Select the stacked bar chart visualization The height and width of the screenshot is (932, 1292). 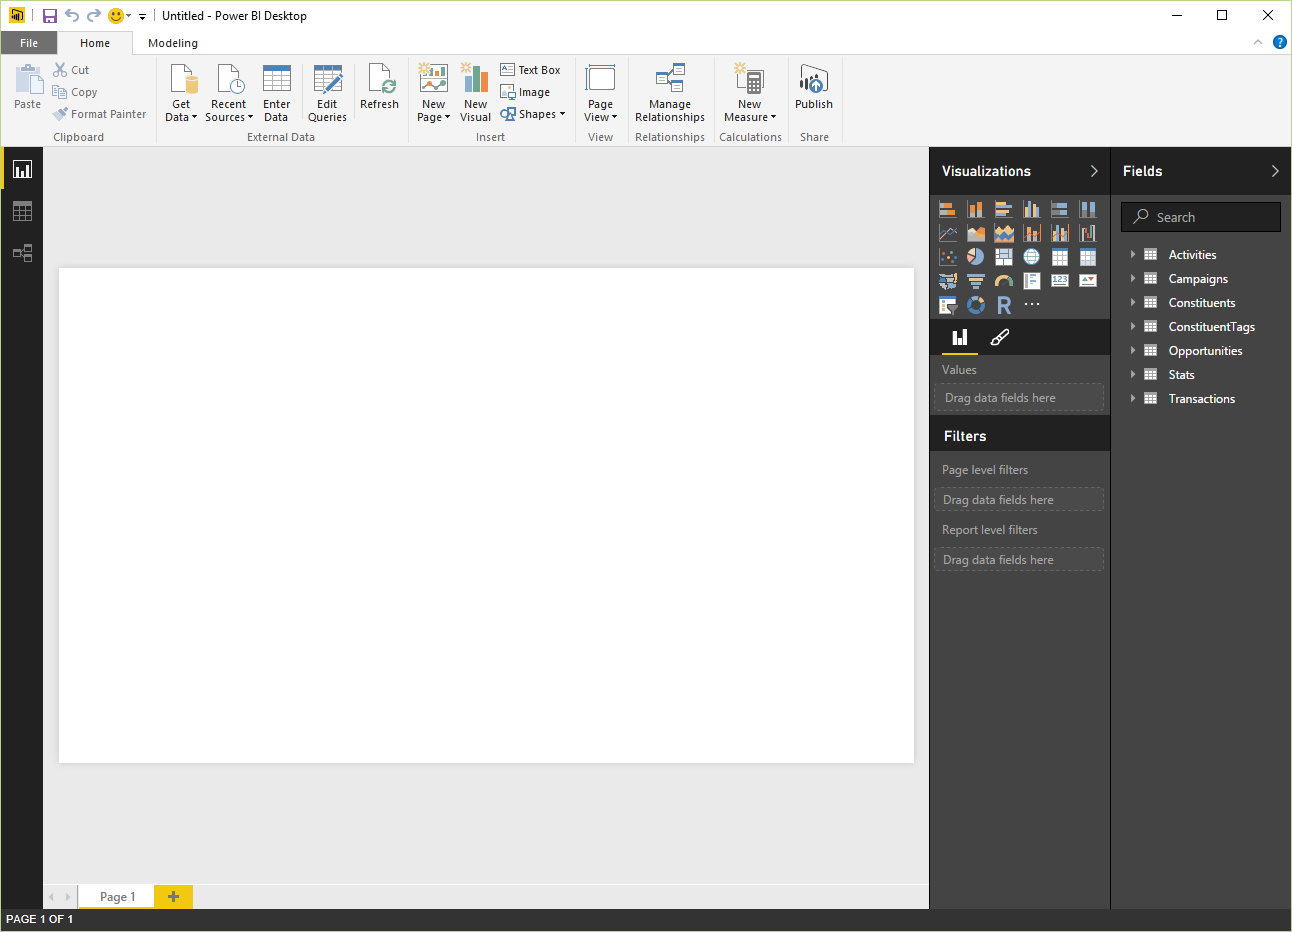(948, 209)
